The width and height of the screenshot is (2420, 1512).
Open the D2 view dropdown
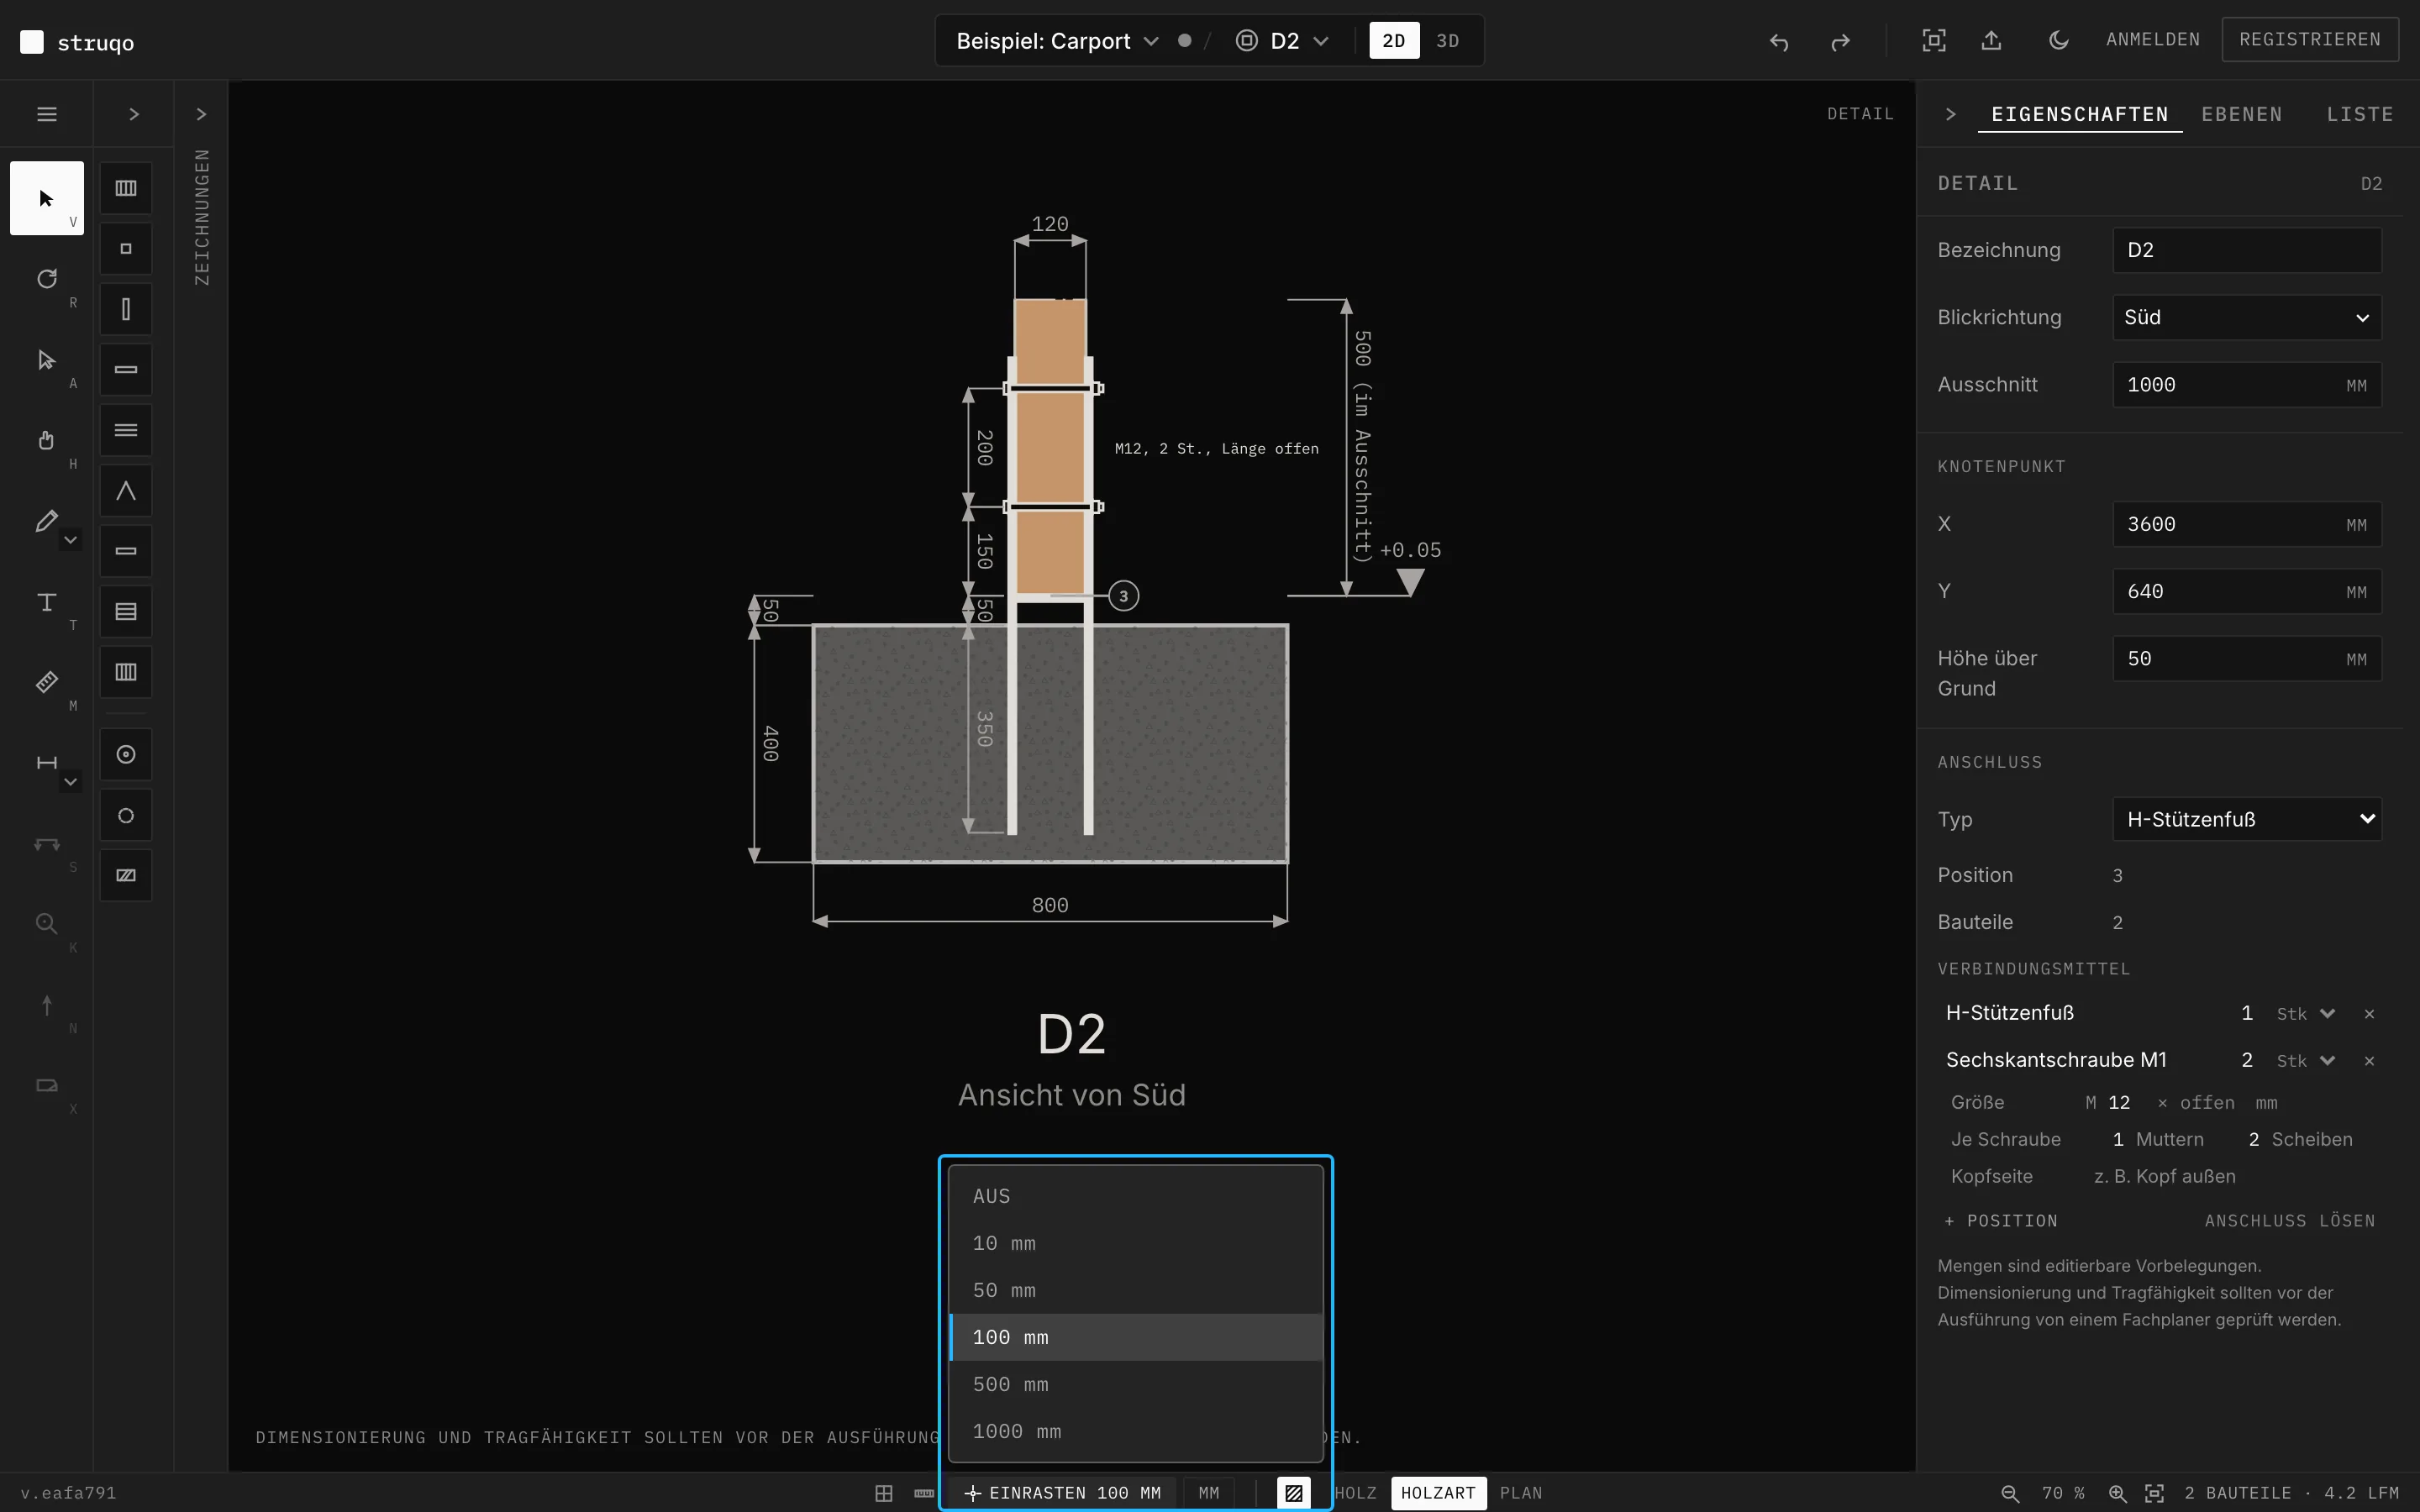pyautogui.click(x=1283, y=41)
